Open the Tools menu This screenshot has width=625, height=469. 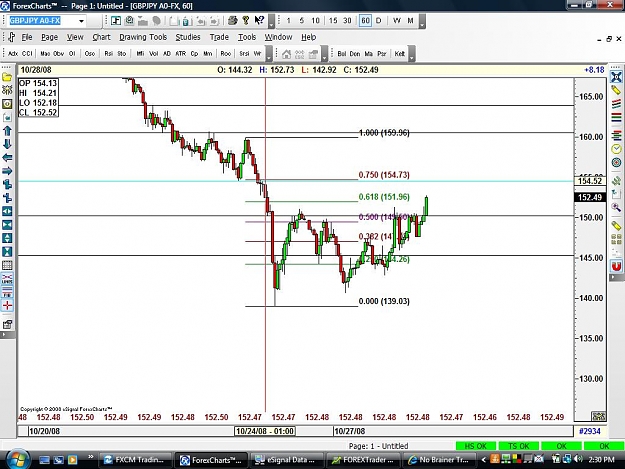(247, 37)
